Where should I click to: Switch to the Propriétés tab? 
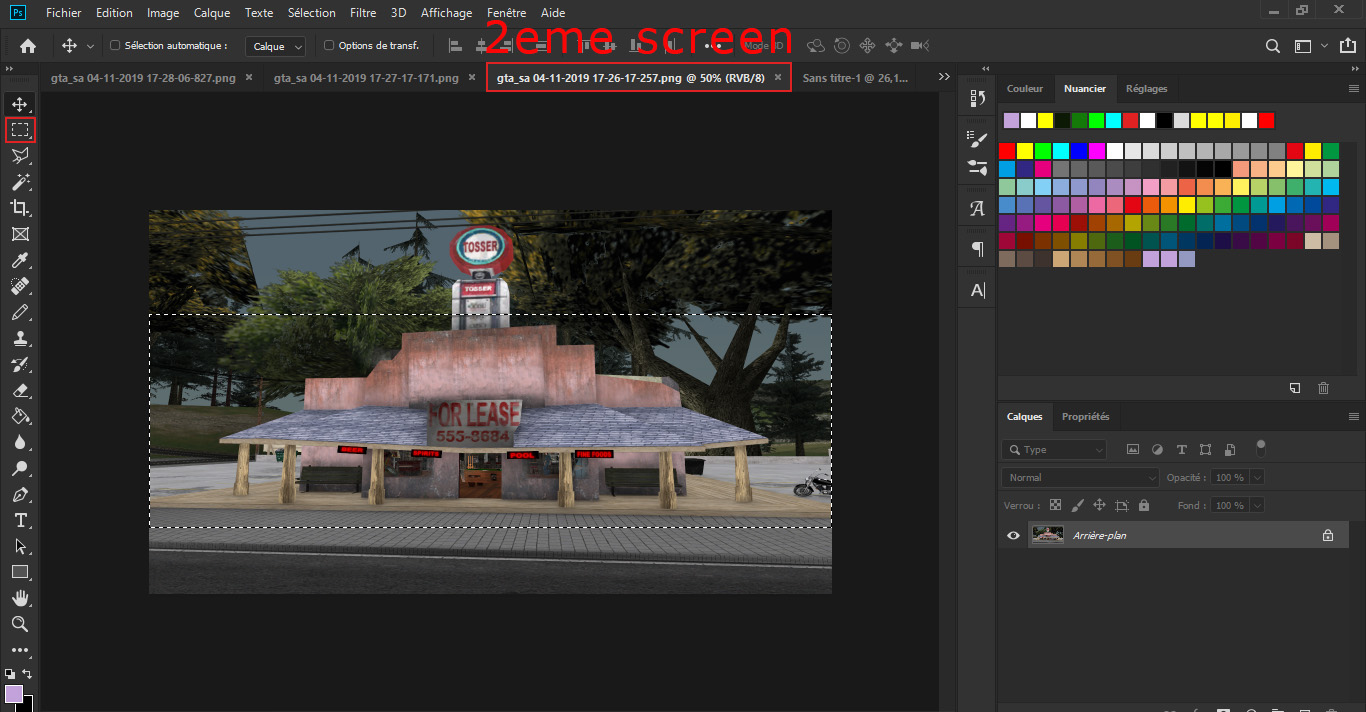(x=1085, y=417)
